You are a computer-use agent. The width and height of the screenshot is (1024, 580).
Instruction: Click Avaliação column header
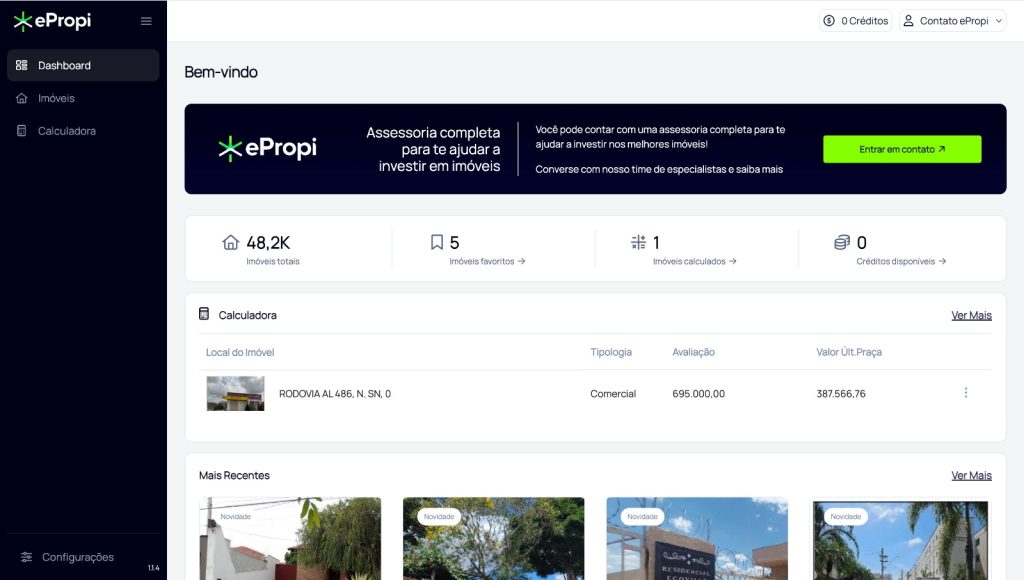[694, 352]
